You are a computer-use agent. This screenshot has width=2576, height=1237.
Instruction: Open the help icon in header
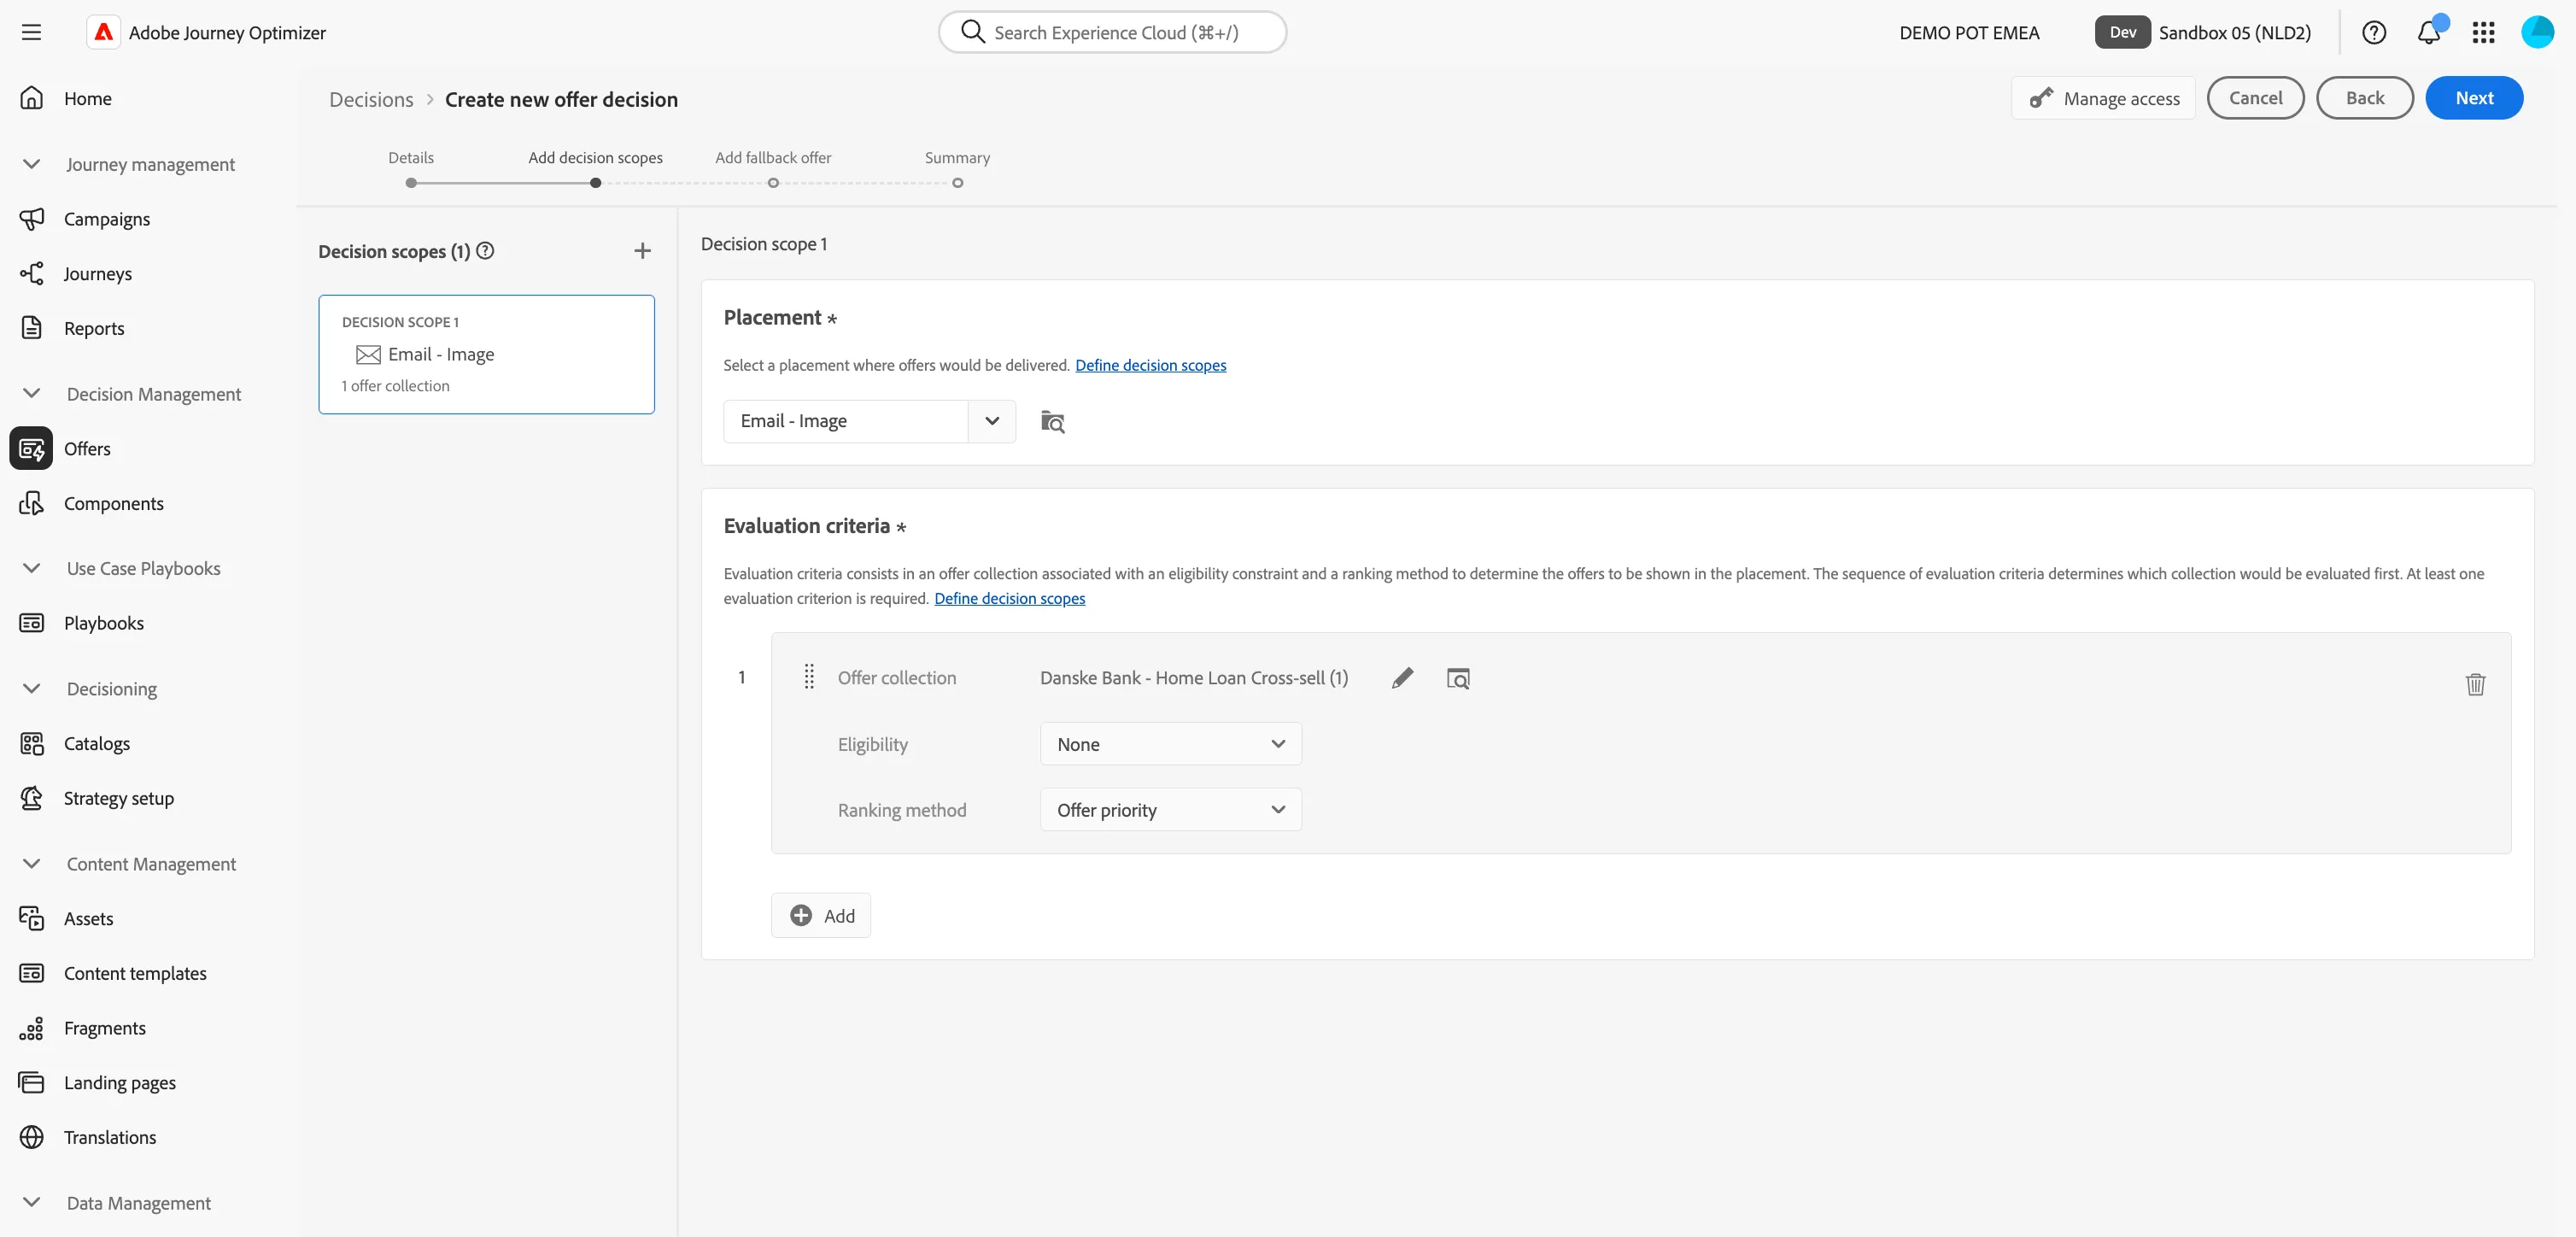click(2374, 32)
